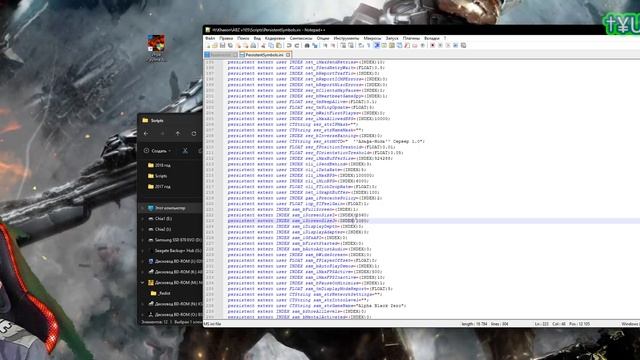Open Создать dropdown in Explorer window
This screenshot has width=640, height=360.
(158, 151)
